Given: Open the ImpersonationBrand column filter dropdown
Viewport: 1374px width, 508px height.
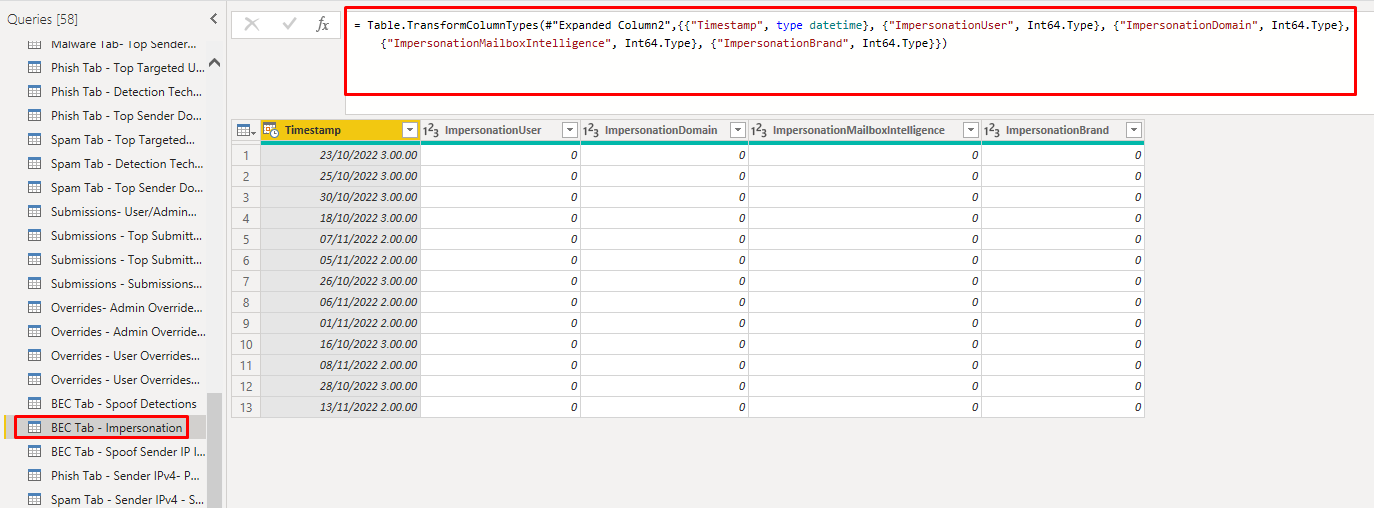Looking at the screenshot, I should [1133, 130].
